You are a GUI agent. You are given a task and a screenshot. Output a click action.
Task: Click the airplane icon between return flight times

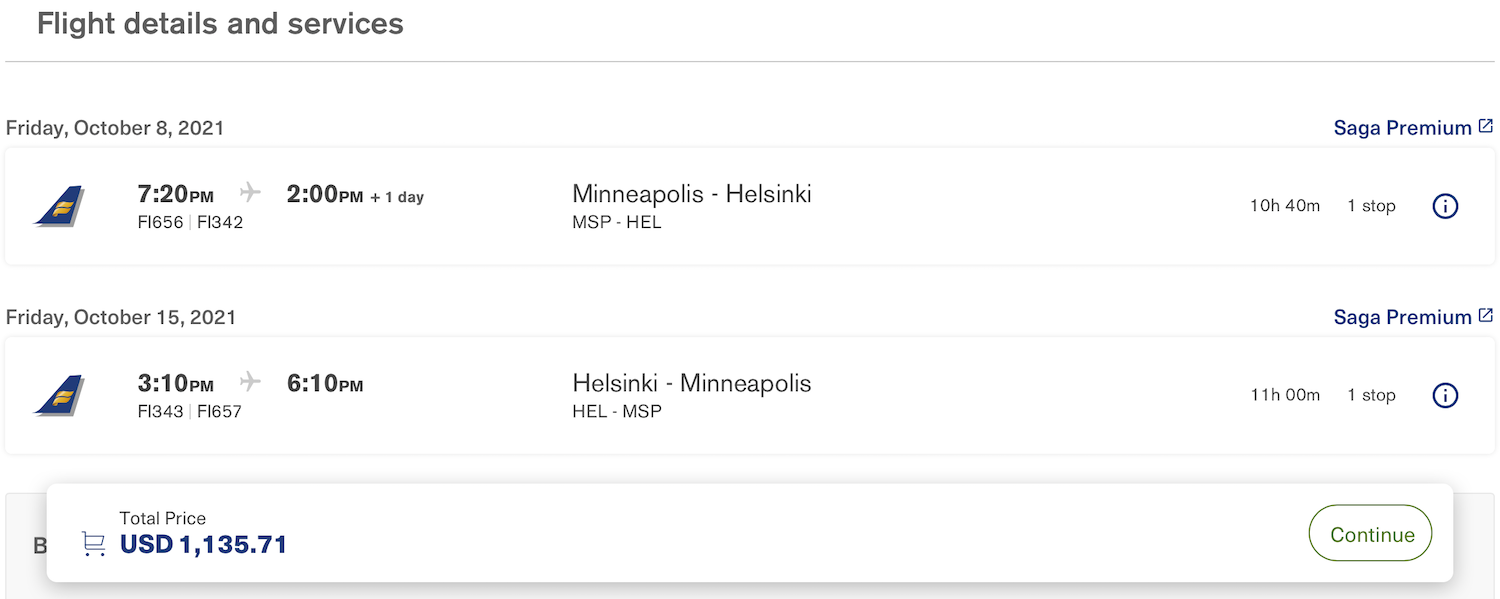tap(248, 380)
